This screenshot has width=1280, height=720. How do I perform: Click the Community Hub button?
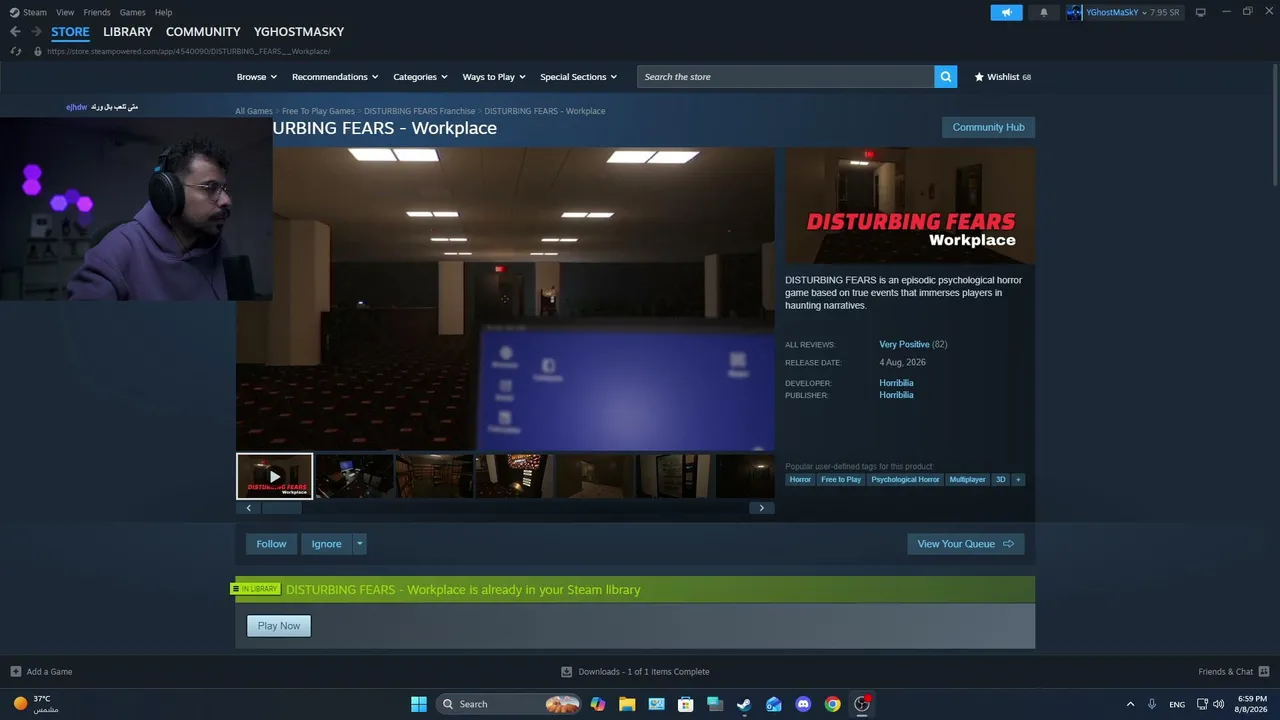988,127
